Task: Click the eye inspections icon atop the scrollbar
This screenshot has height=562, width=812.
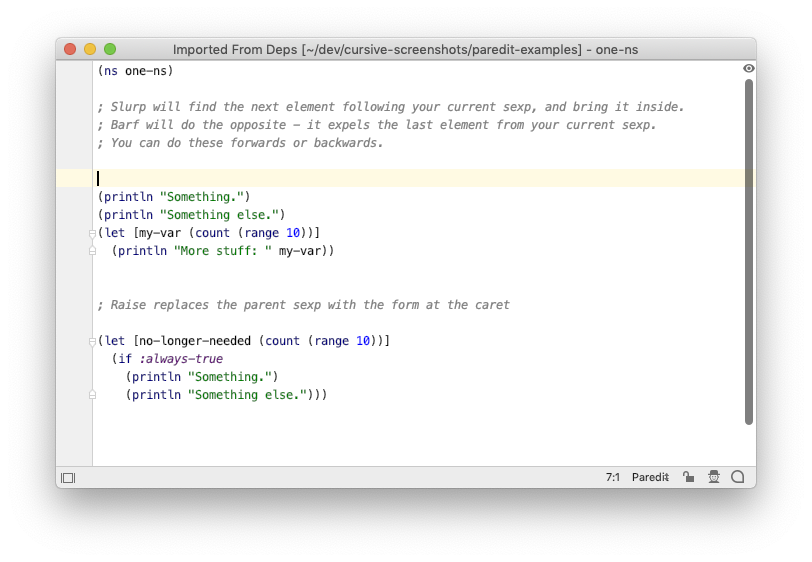Action: click(748, 68)
